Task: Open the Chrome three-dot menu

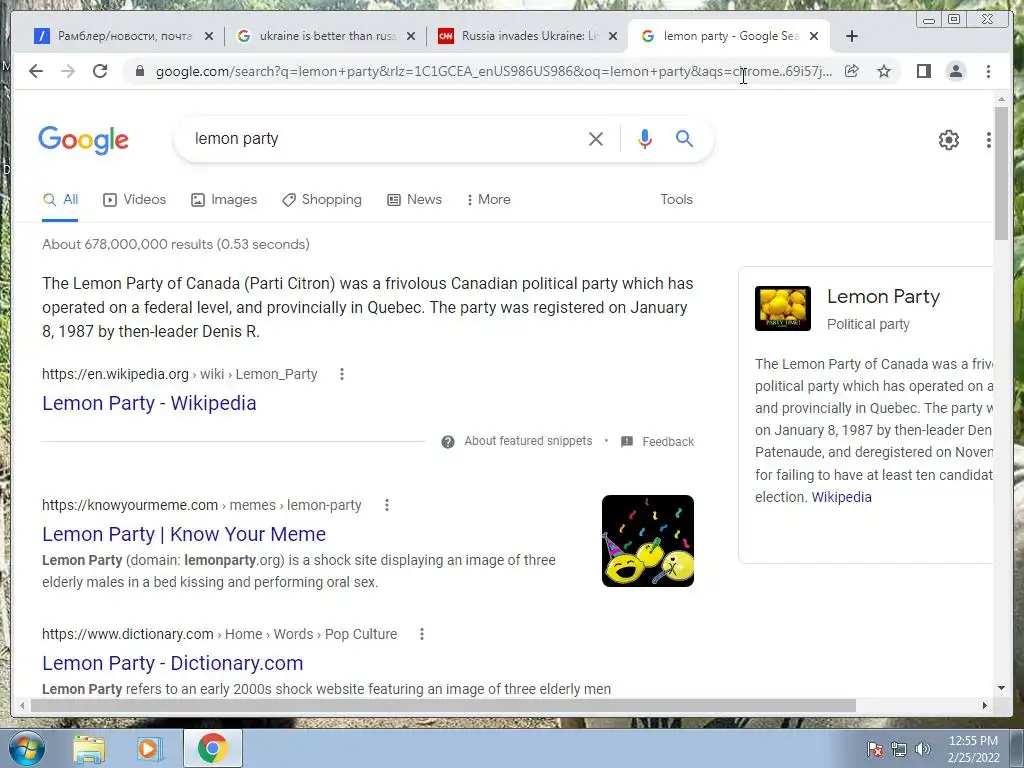Action: point(988,71)
